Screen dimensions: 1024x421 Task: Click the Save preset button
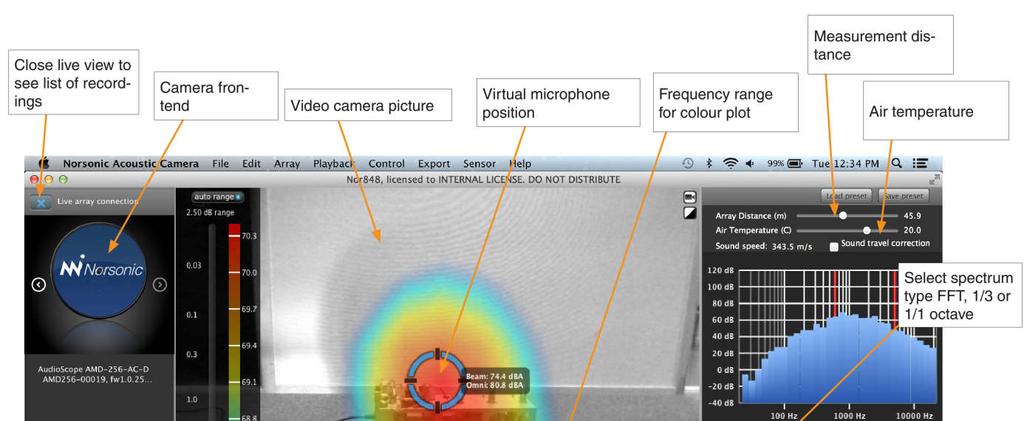click(904, 196)
